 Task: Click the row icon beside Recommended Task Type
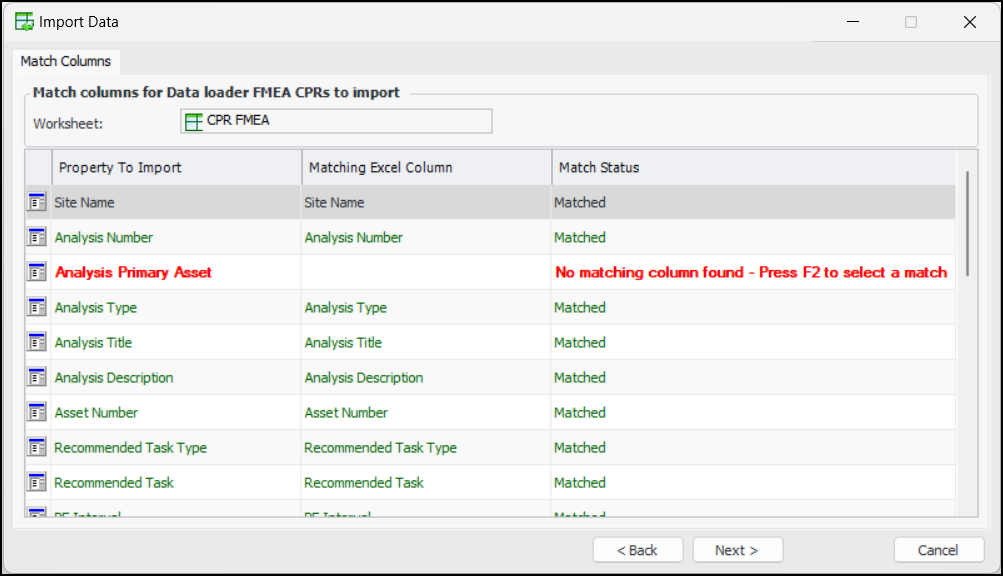point(37,447)
